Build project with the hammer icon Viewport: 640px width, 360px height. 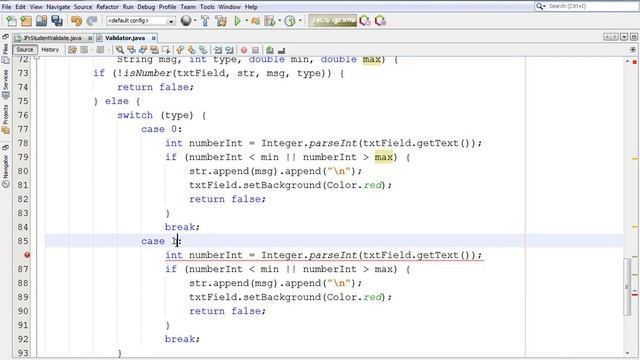[x=205, y=21]
